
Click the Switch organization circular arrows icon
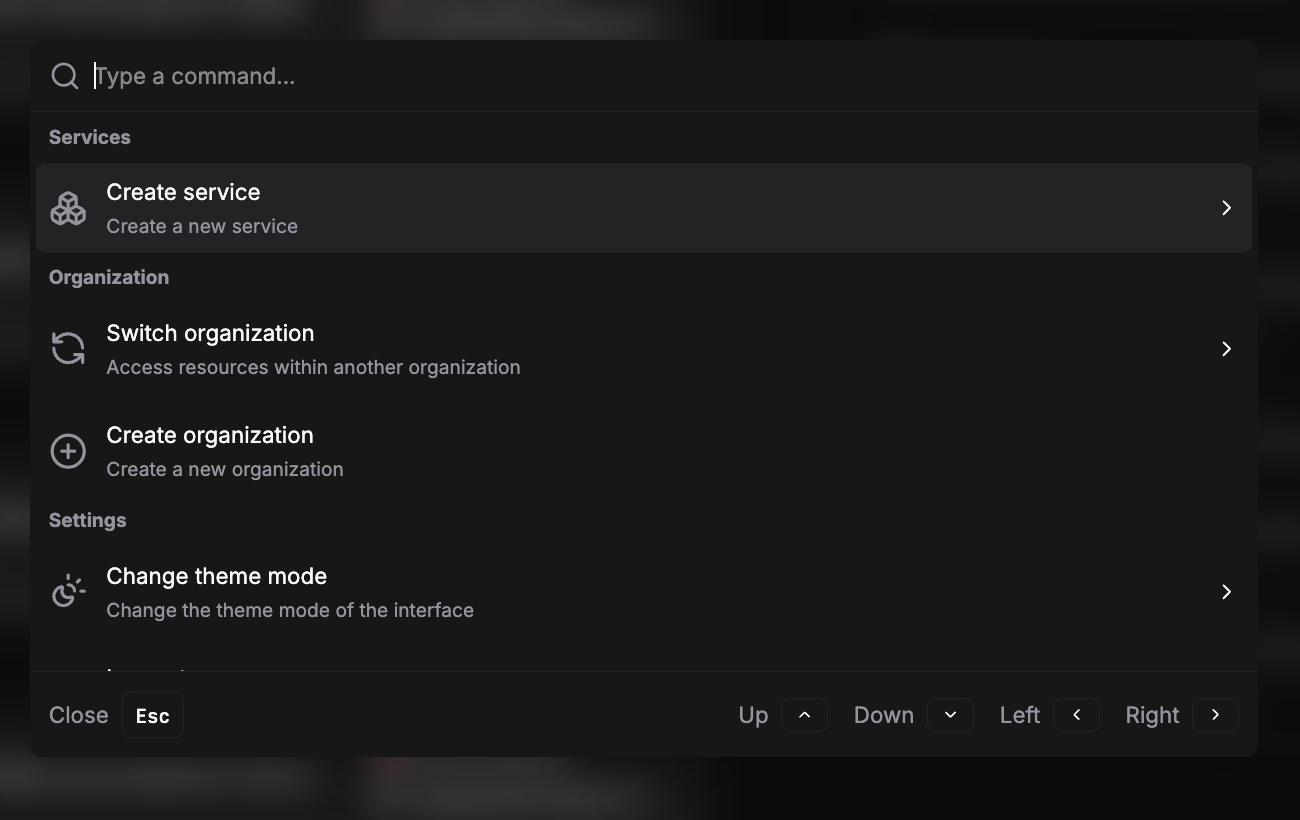[68, 349]
